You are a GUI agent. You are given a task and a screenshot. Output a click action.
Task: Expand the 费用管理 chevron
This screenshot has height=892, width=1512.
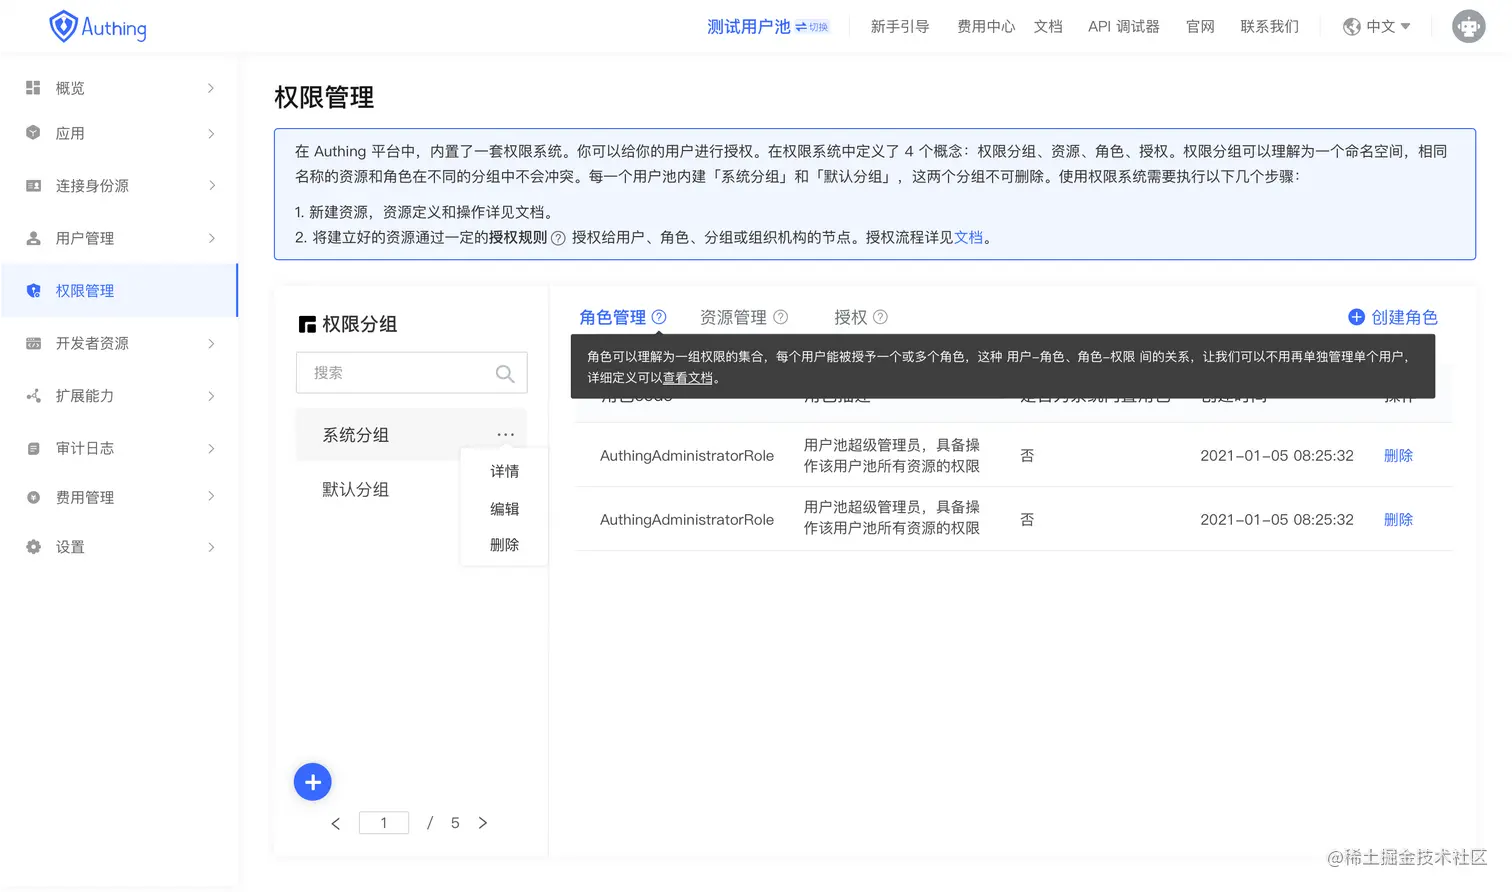(x=211, y=497)
